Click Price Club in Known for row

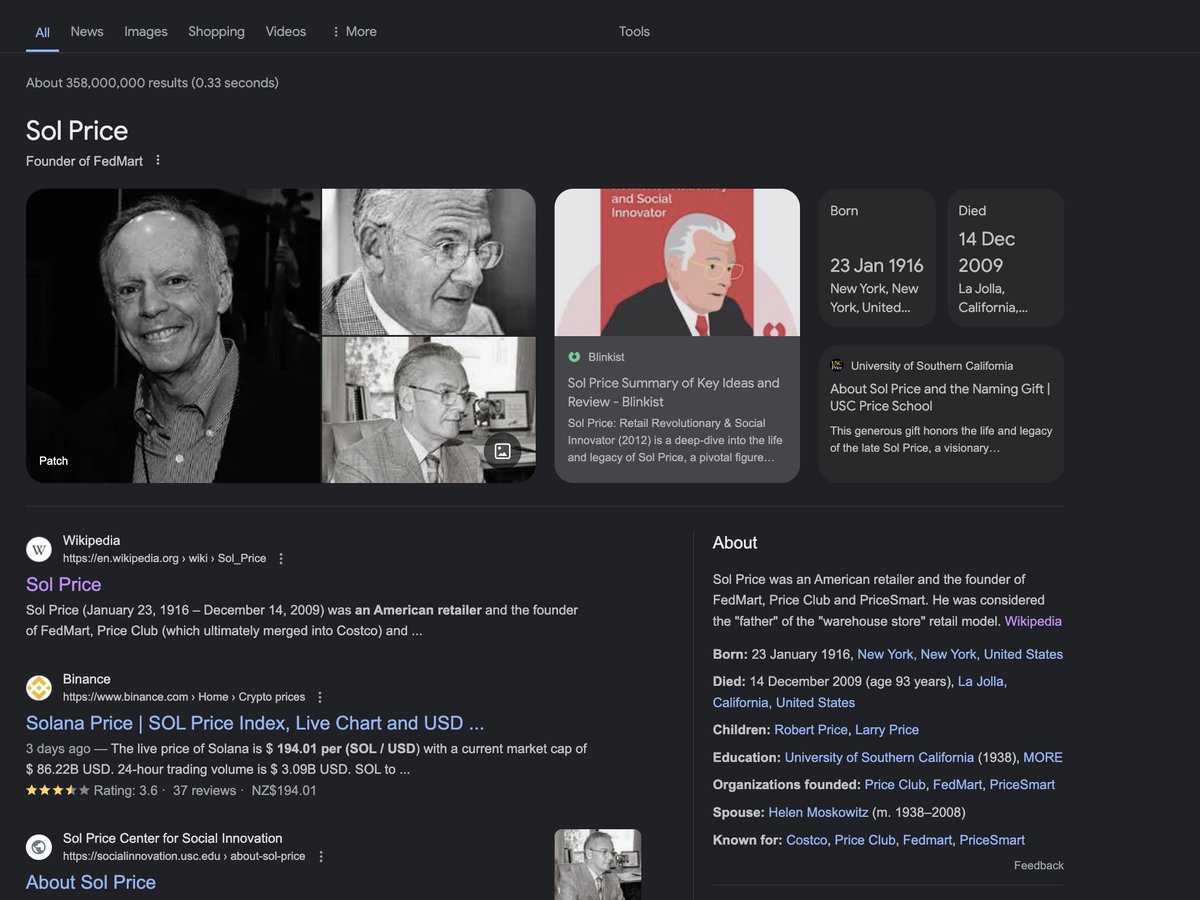[865, 840]
